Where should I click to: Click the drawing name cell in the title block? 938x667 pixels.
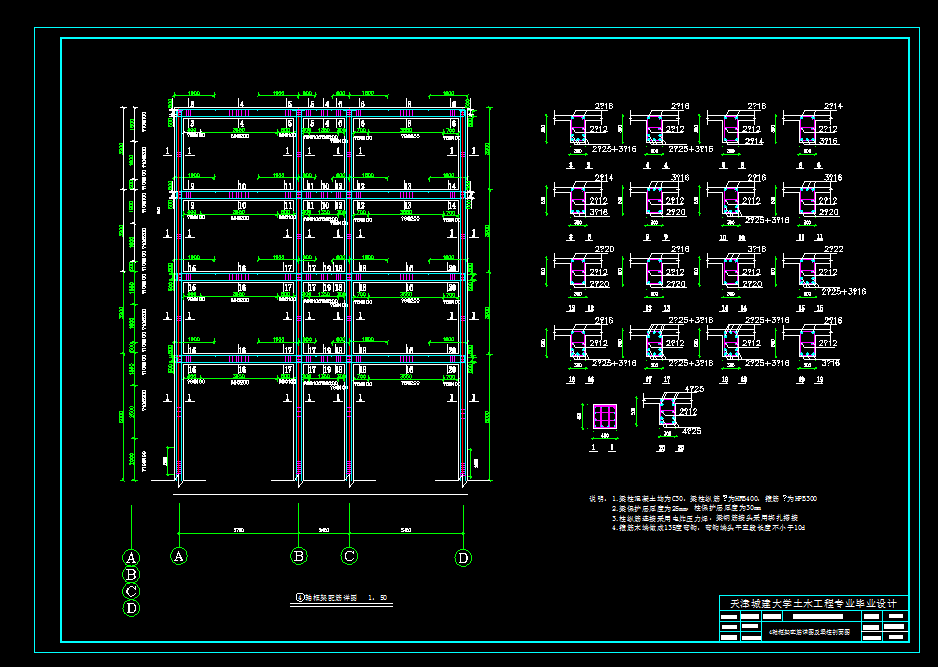(810, 632)
